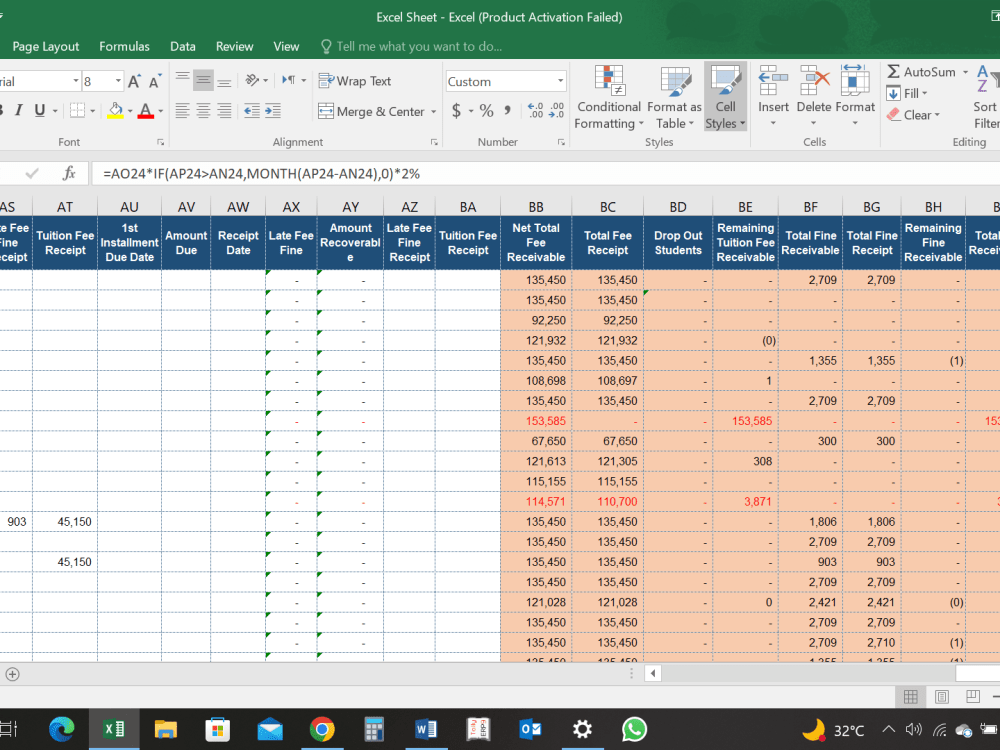The width and height of the screenshot is (1000, 750).
Task: Open the Formulas ribbon tab
Action: coord(124,46)
